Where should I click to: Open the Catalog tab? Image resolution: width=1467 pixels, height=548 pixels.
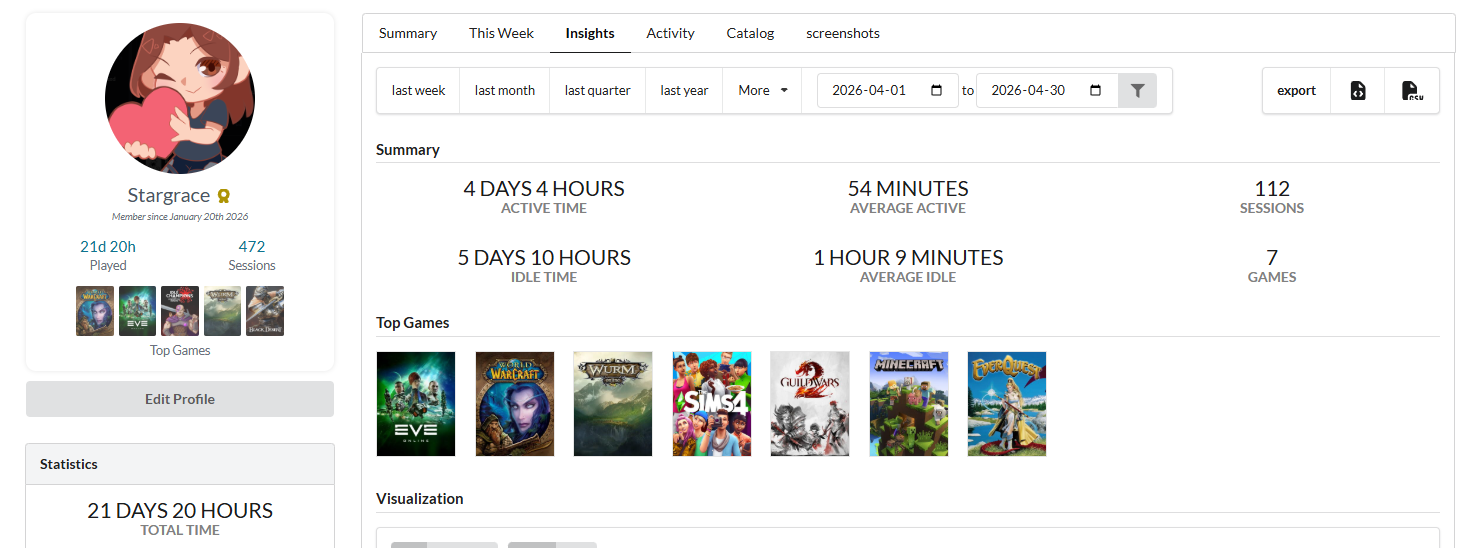pyautogui.click(x=750, y=33)
